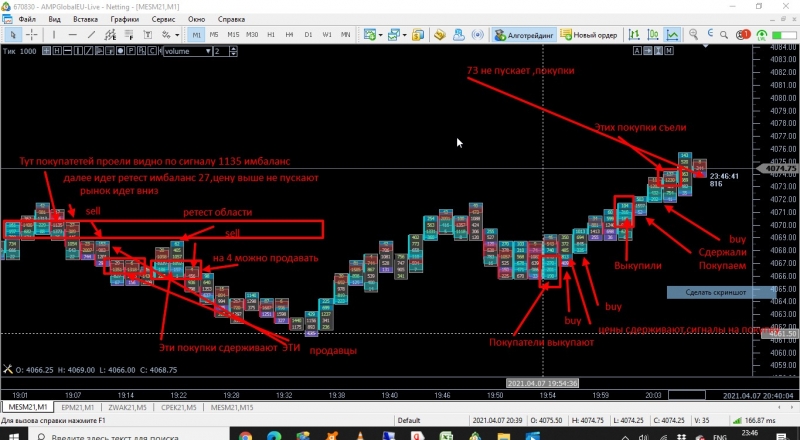Zoom out the chart

tap(693, 34)
